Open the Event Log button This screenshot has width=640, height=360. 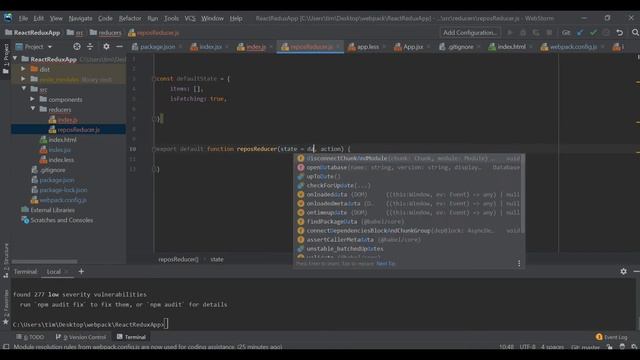pyautogui.click(x=611, y=337)
